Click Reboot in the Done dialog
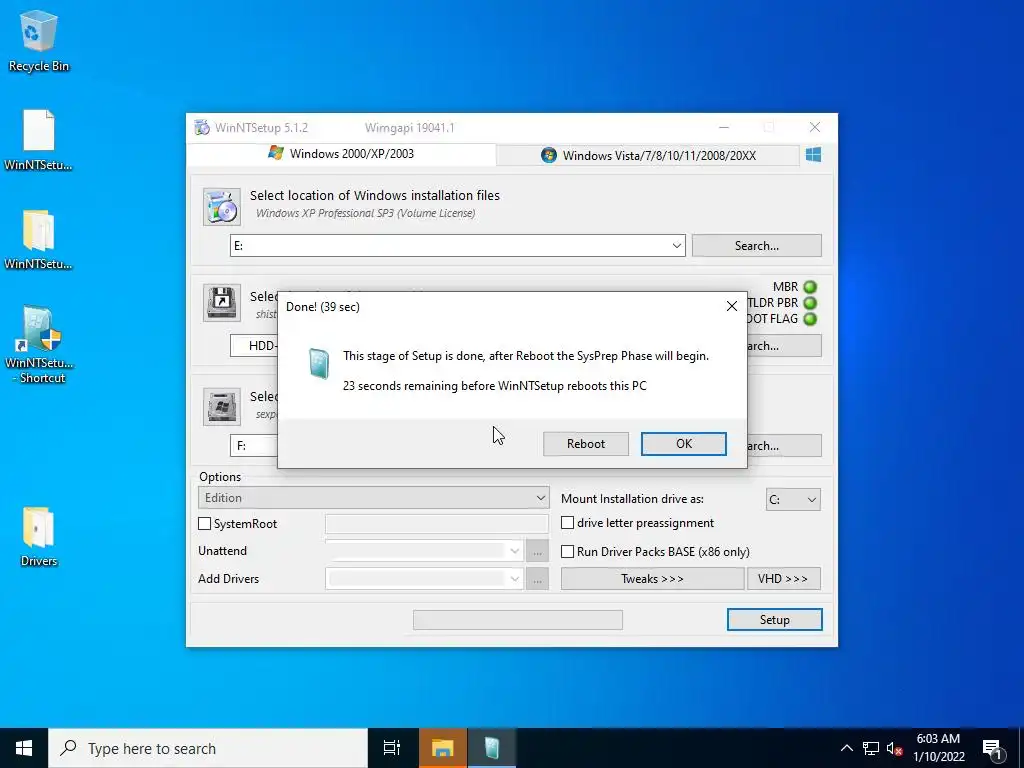The image size is (1024, 768). 586,444
